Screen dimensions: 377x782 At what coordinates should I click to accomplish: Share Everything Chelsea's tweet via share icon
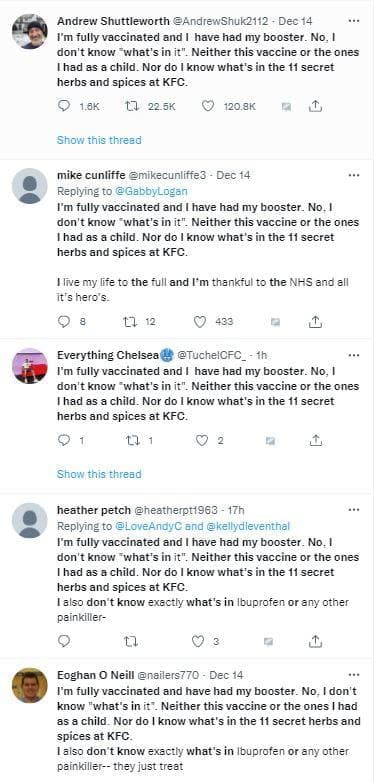315,440
